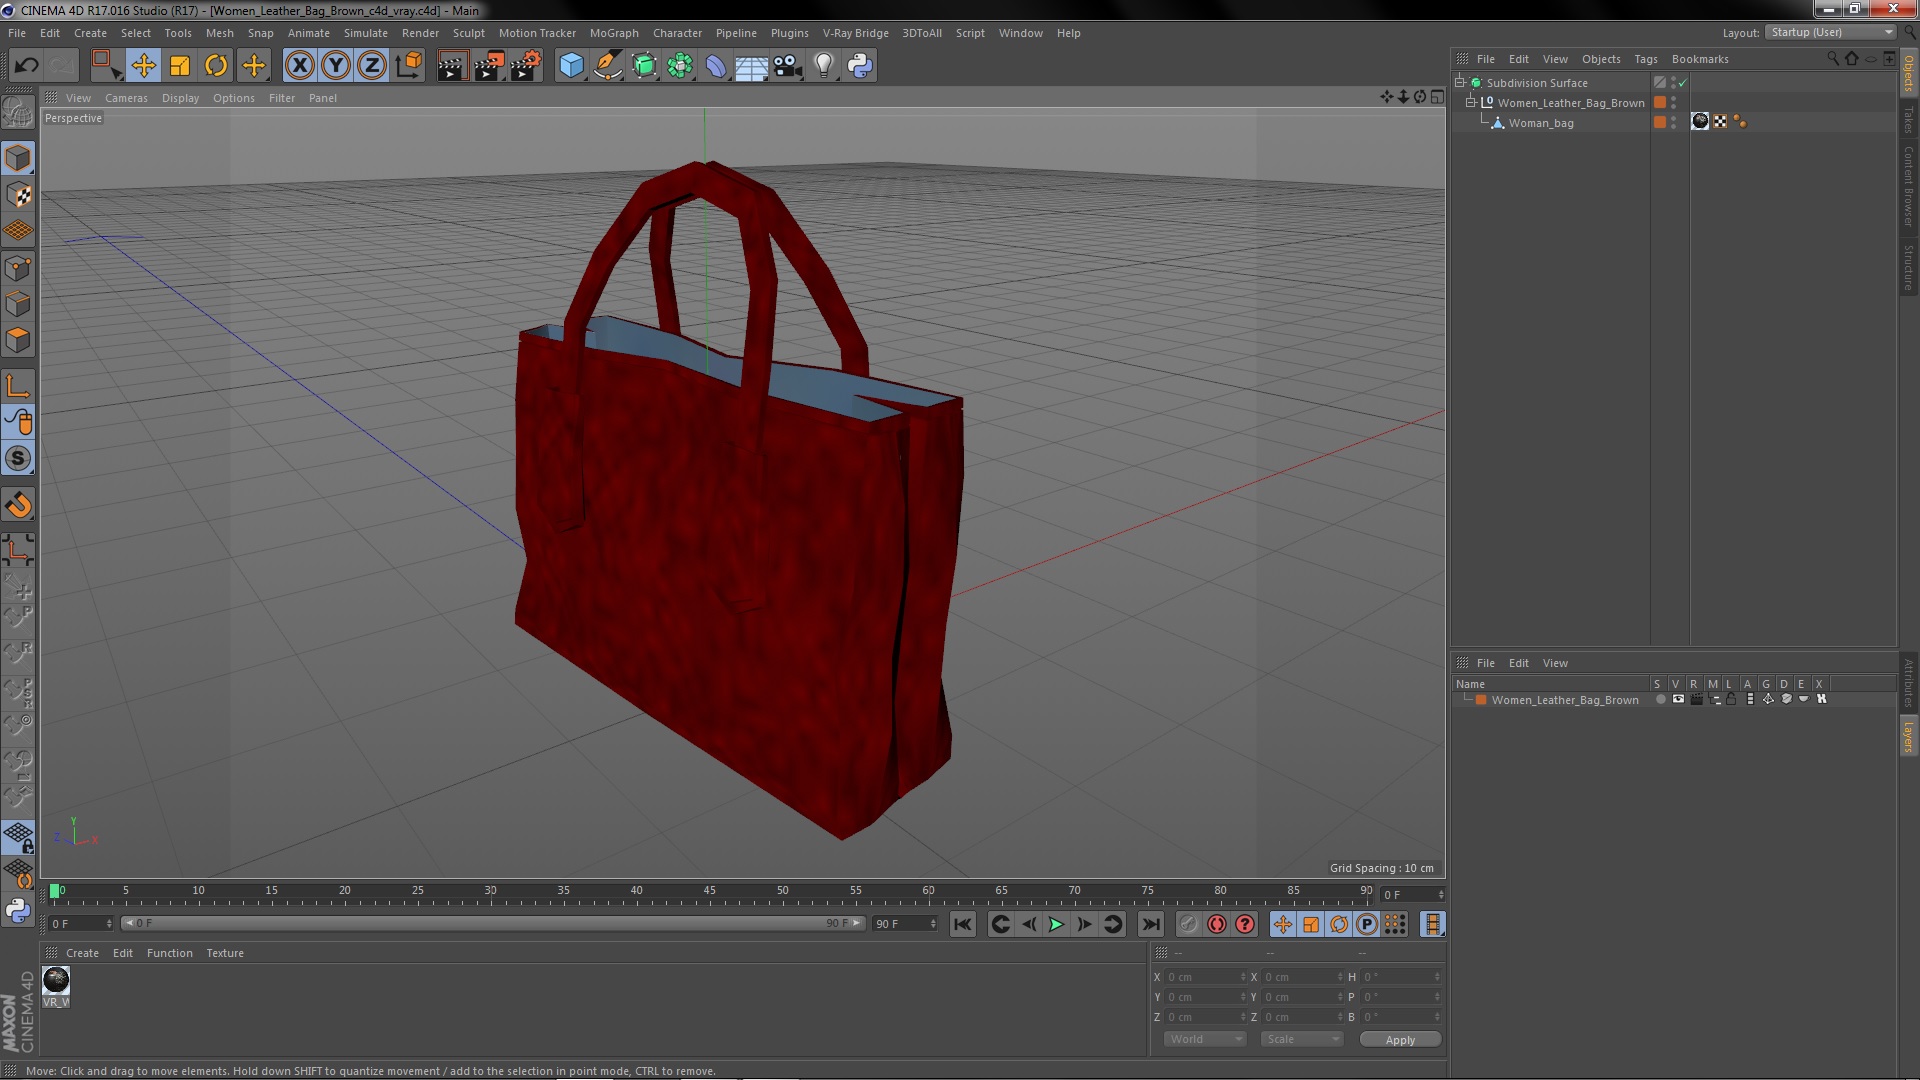Switch to Polygons mode icon
This screenshot has width=1920, height=1080.
pyautogui.click(x=18, y=340)
